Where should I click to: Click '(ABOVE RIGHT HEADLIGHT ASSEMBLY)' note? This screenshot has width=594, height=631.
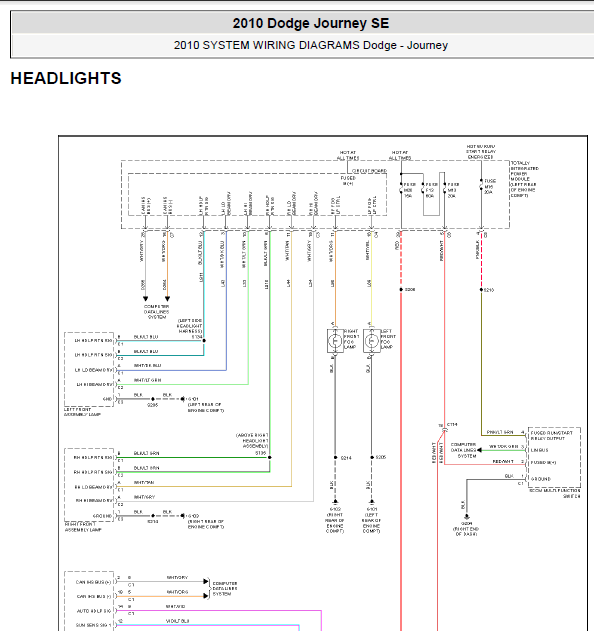pos(252,441)
